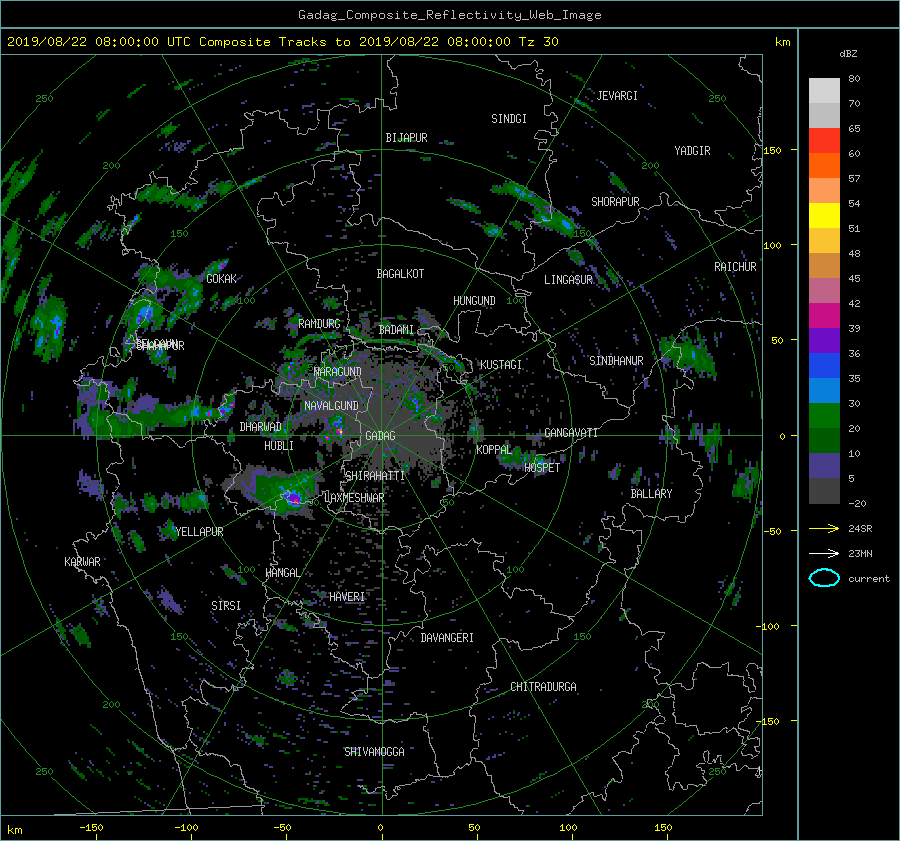
Task: Pick the bright green swatch between 30 and 20
Action: click(824, 416)
